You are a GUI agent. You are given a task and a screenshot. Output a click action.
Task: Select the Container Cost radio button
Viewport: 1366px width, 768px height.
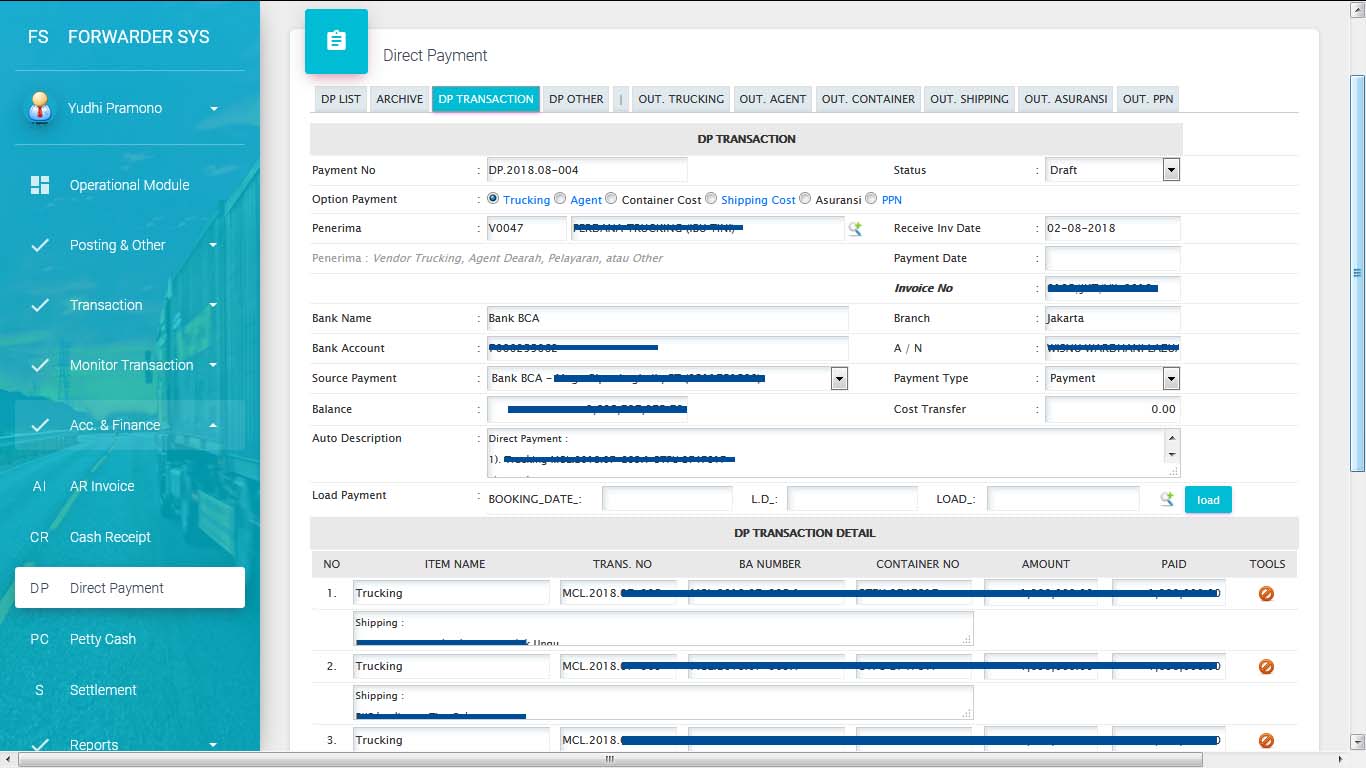coord(611,199)
